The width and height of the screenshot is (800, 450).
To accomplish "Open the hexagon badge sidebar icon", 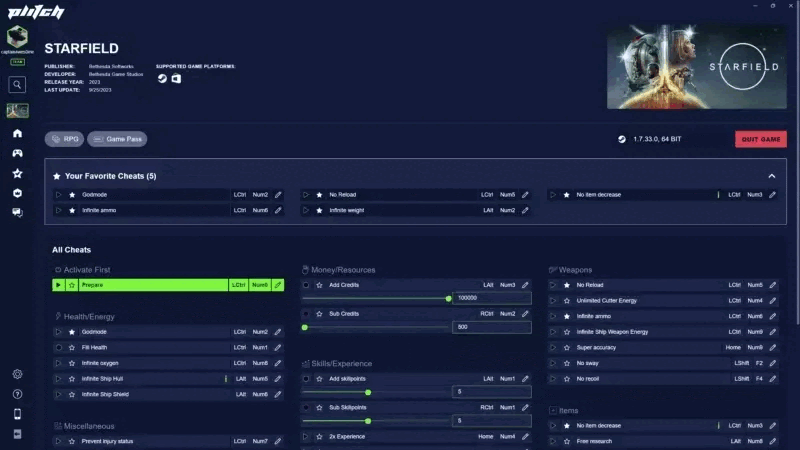I will [17, 193].
